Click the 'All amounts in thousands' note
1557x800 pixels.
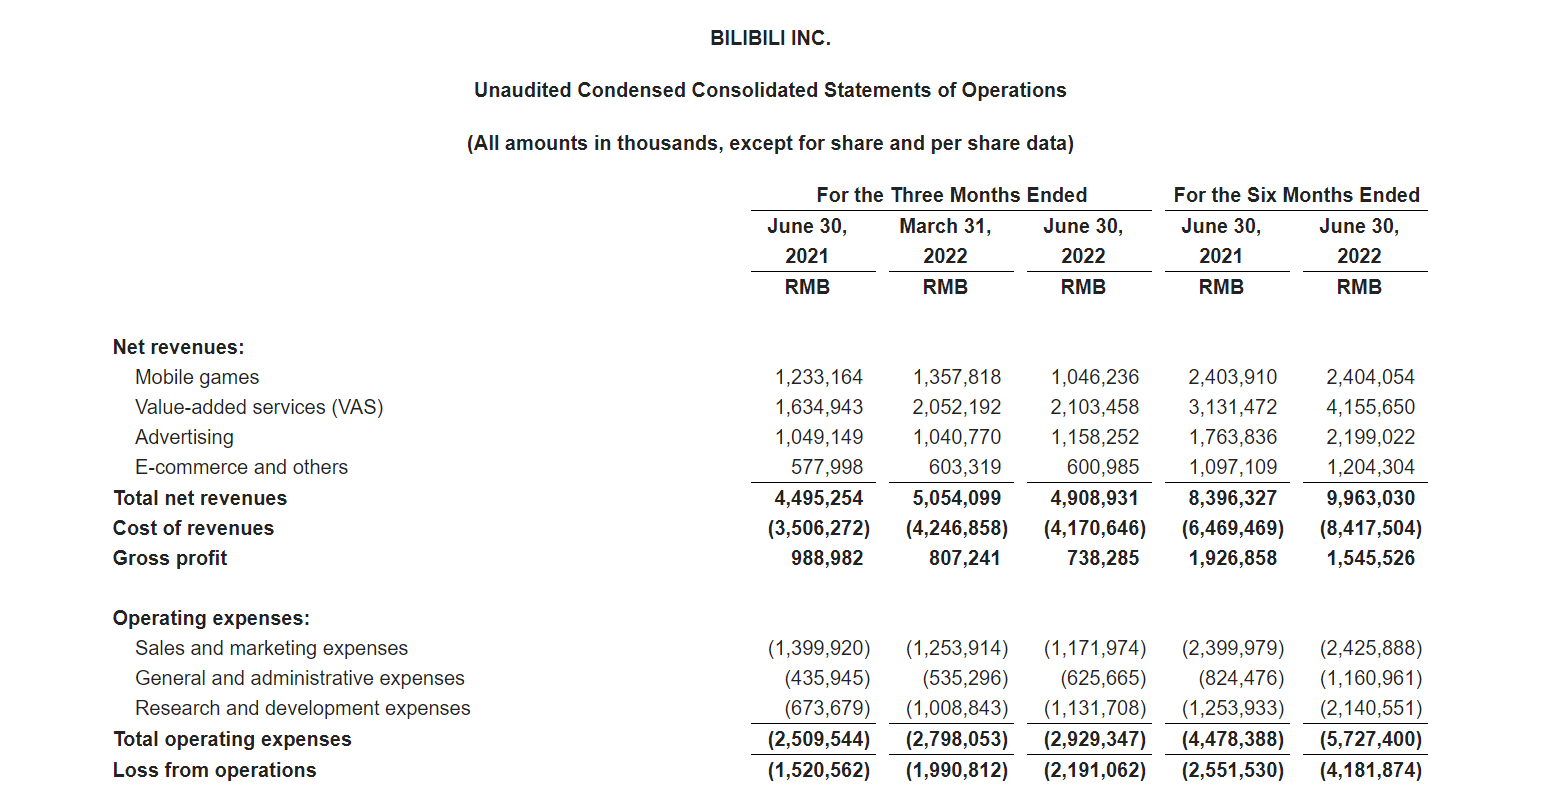click(770, 143)
